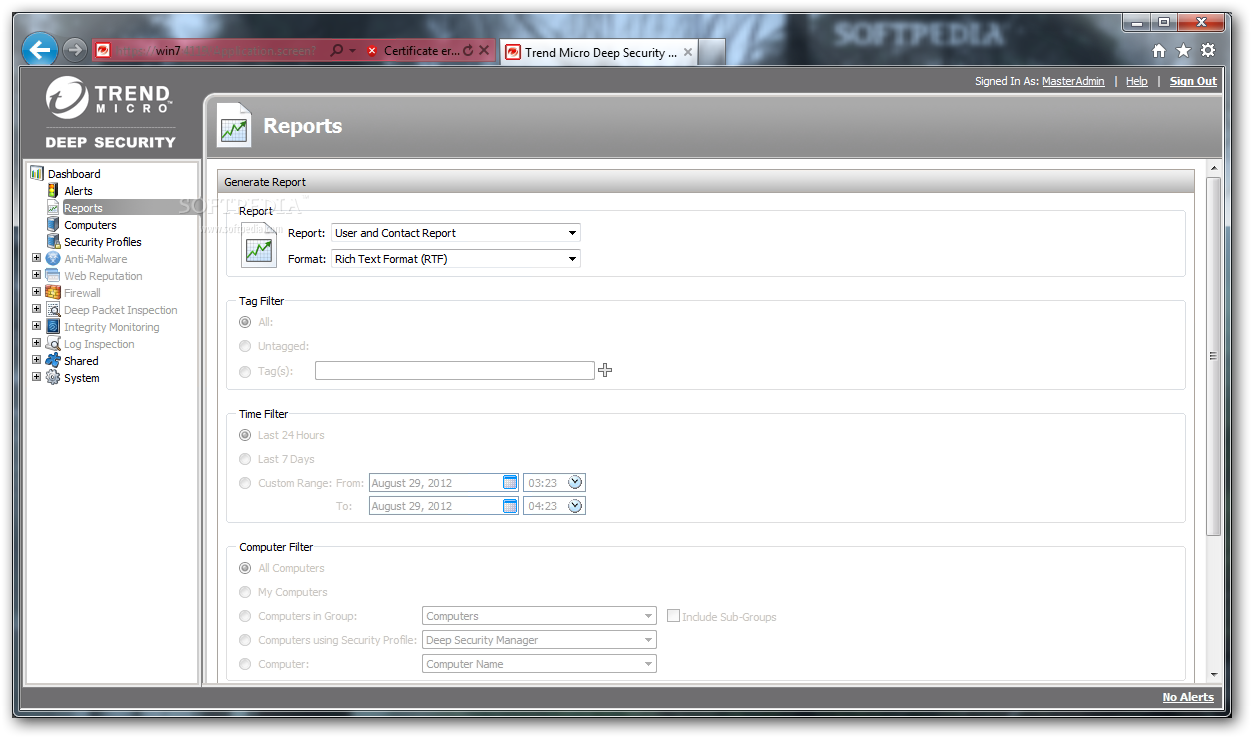Click the Tag(s) text input field
The image size is (1252, 738).
(455, 371)
